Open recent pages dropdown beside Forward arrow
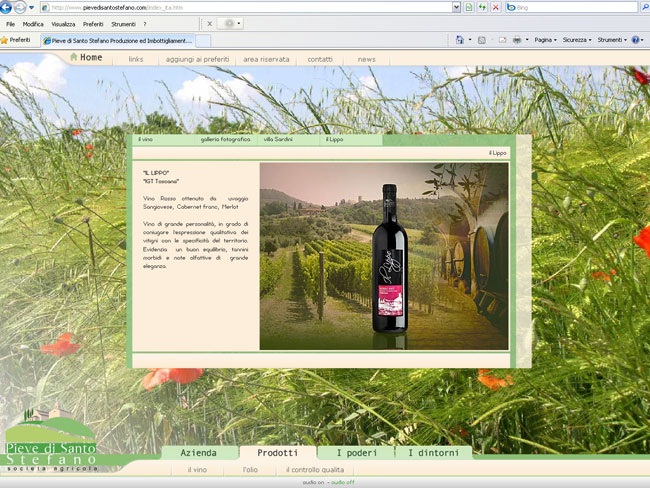 click(31, 7)
